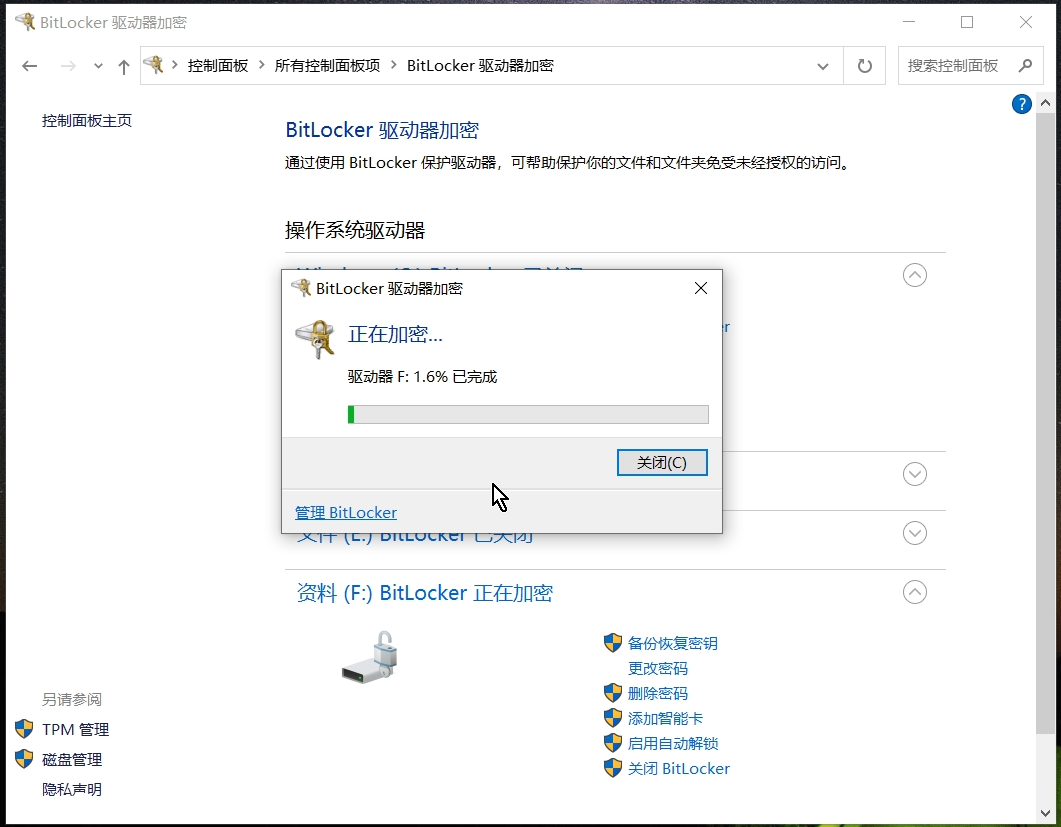This screenshot has width=1061, height=827.
Task: Click the 另请参阅 label
Action: pyautogui.click(x=72, y=699)
